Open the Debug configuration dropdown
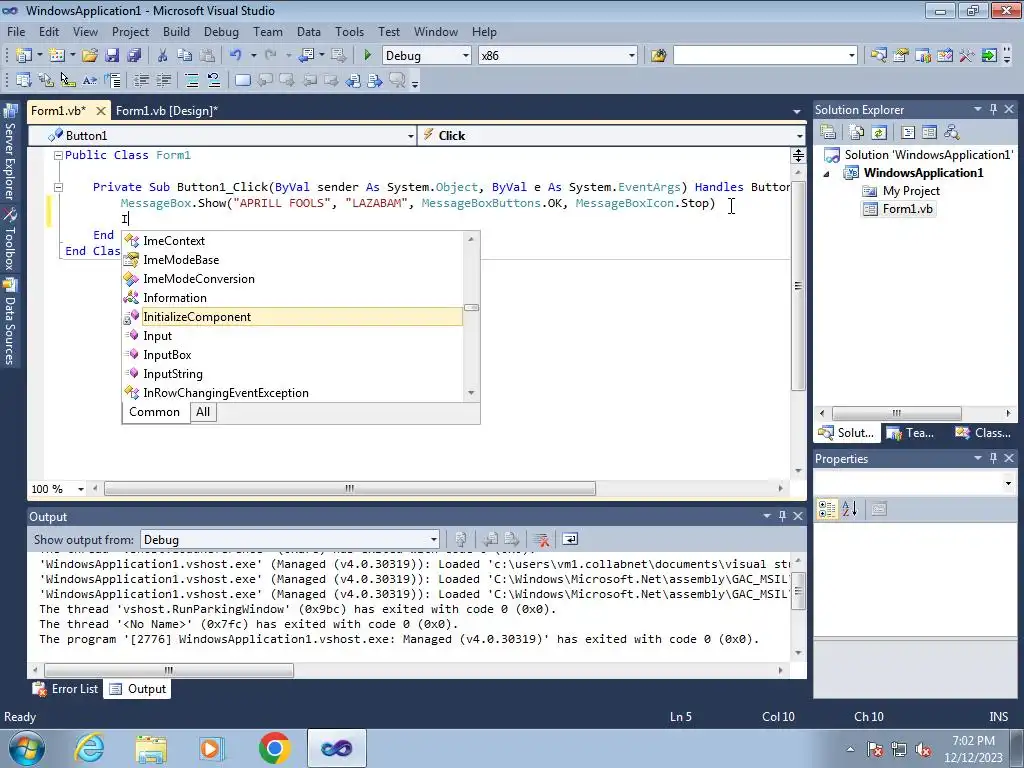Viewport: 1024px width, 768px height. [x=466, y=56]
